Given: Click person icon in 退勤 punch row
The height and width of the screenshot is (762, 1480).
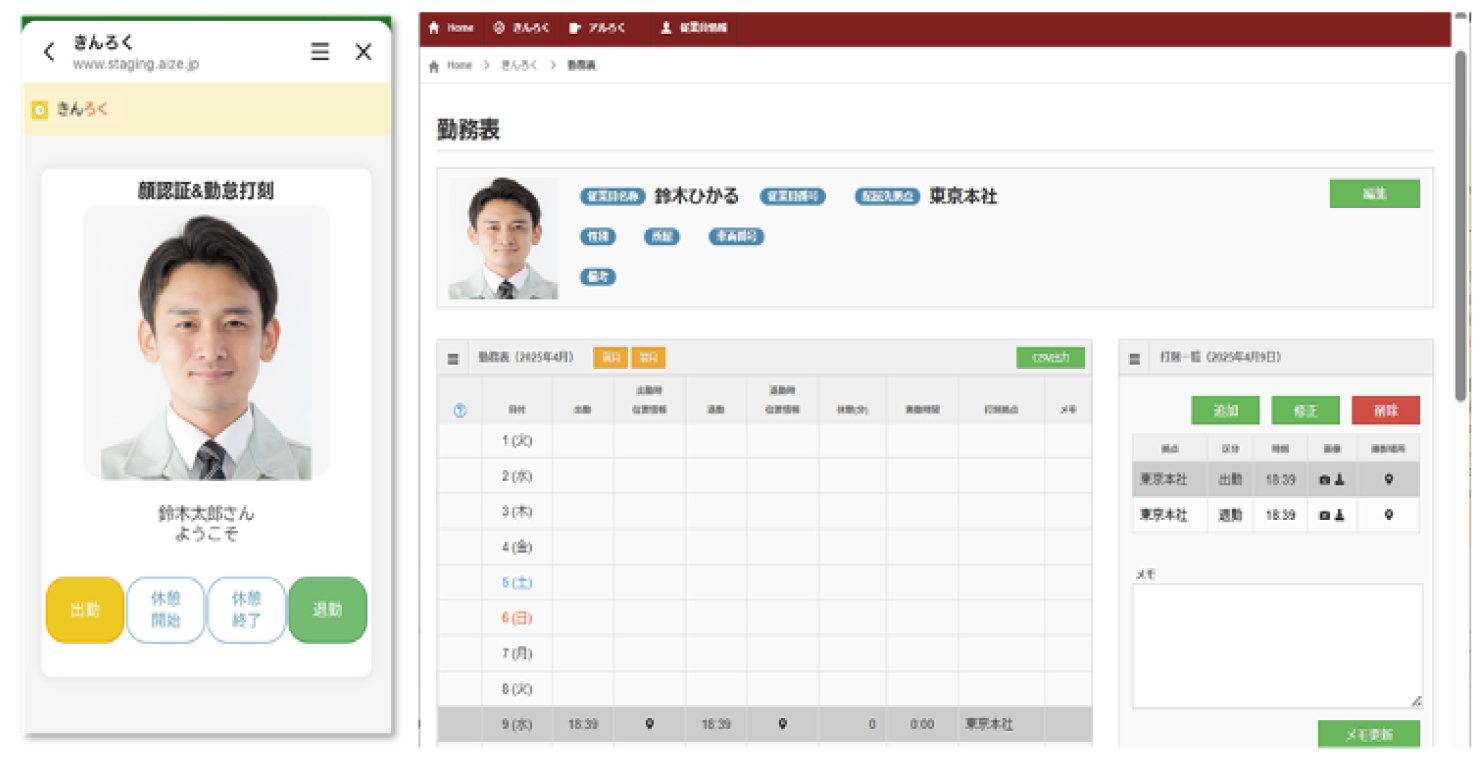Looking at the screenshot, I should pos(1339,515).
